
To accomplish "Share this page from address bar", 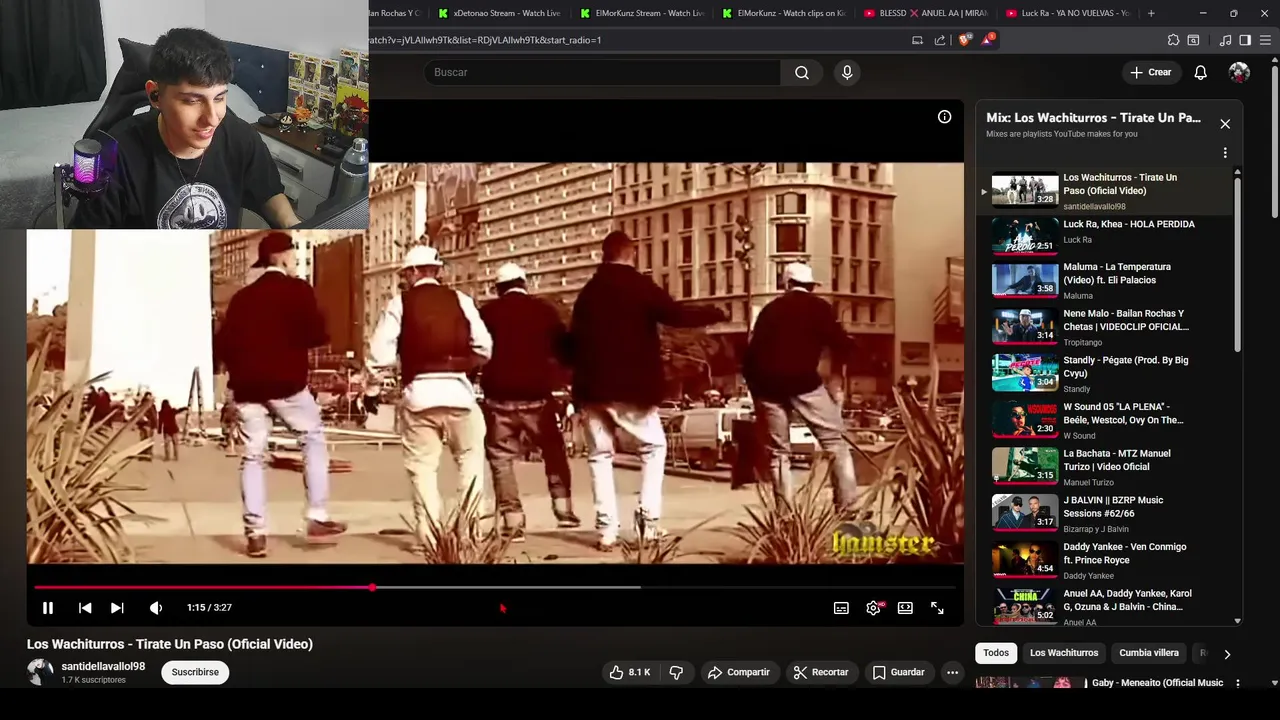I will pyautogui.click(x=940, y=40).
